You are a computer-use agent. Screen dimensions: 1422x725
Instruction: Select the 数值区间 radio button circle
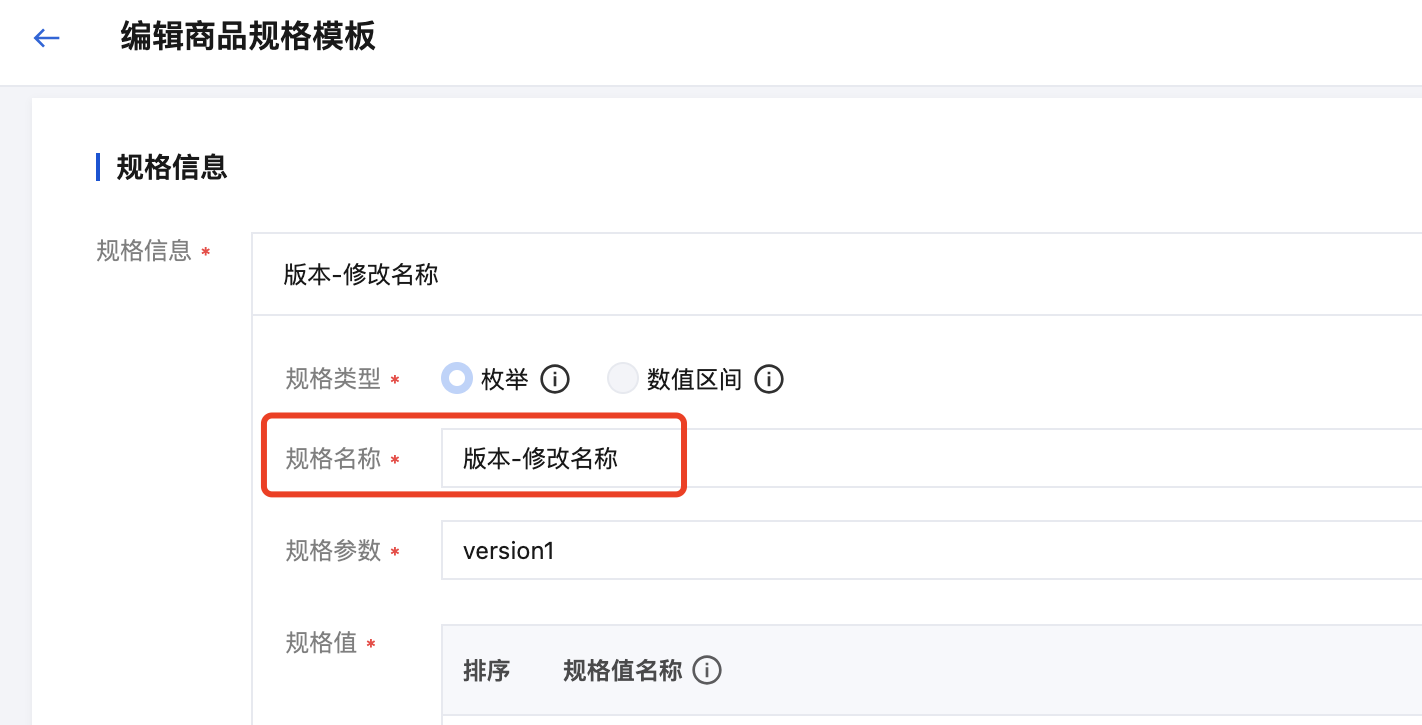pyautogui.click(x=623, y=379)
